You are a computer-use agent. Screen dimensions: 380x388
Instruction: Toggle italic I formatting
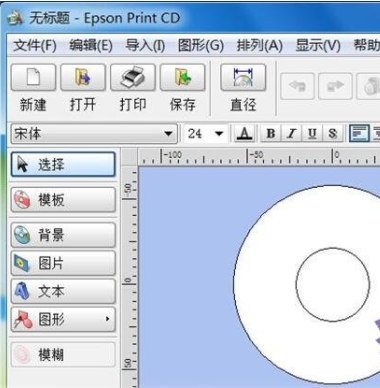click(x=291, y=134)
